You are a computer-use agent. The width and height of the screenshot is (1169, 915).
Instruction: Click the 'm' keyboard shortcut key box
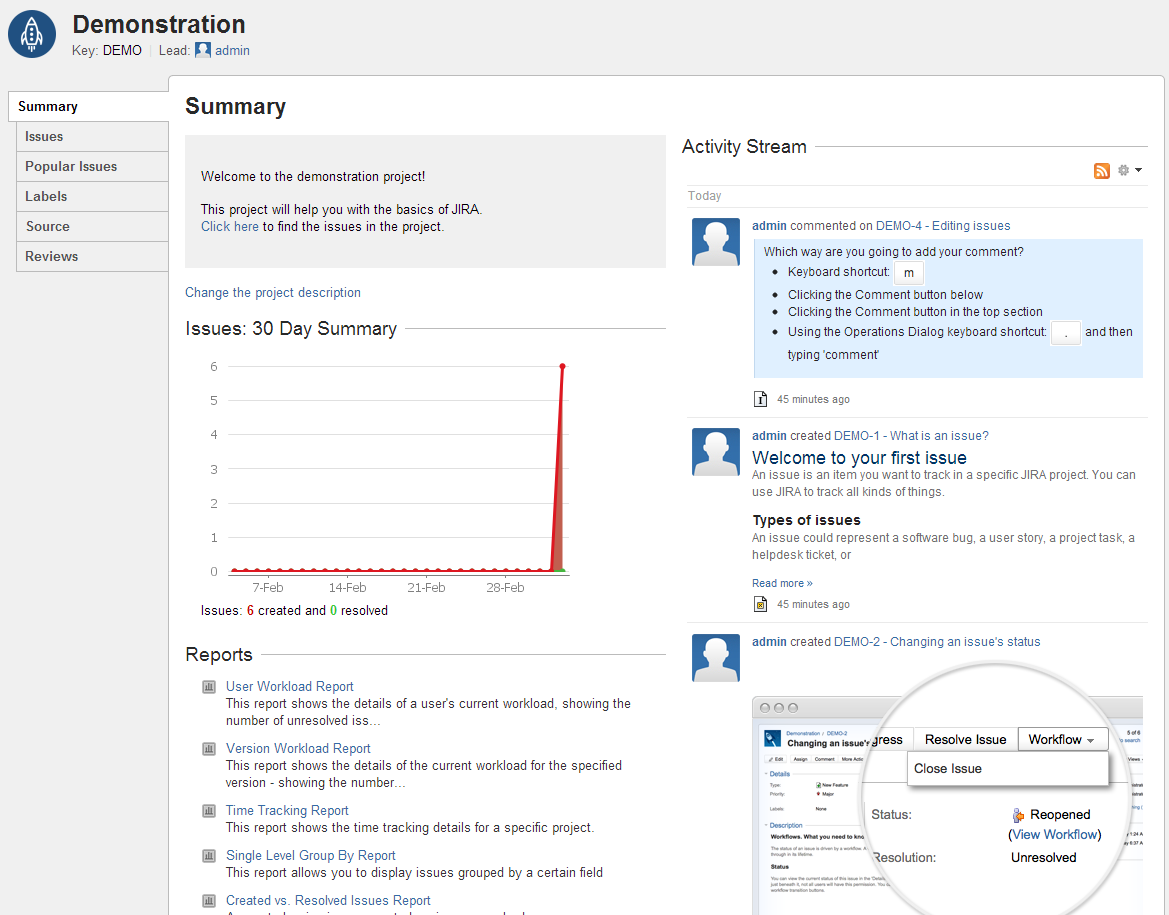(x=909, y=273)
